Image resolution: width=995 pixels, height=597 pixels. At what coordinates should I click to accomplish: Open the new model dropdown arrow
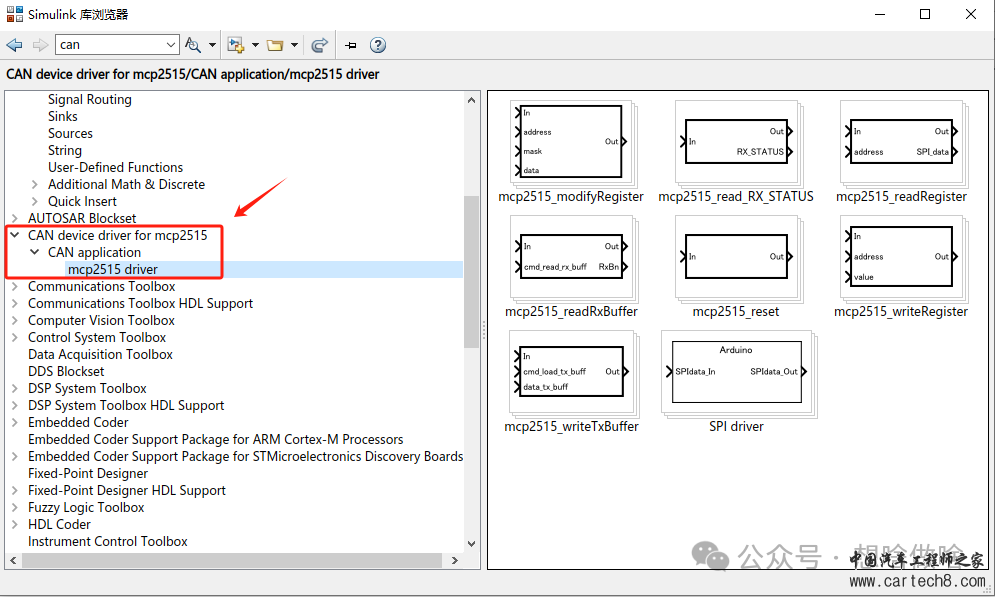(x=255, y=45)
